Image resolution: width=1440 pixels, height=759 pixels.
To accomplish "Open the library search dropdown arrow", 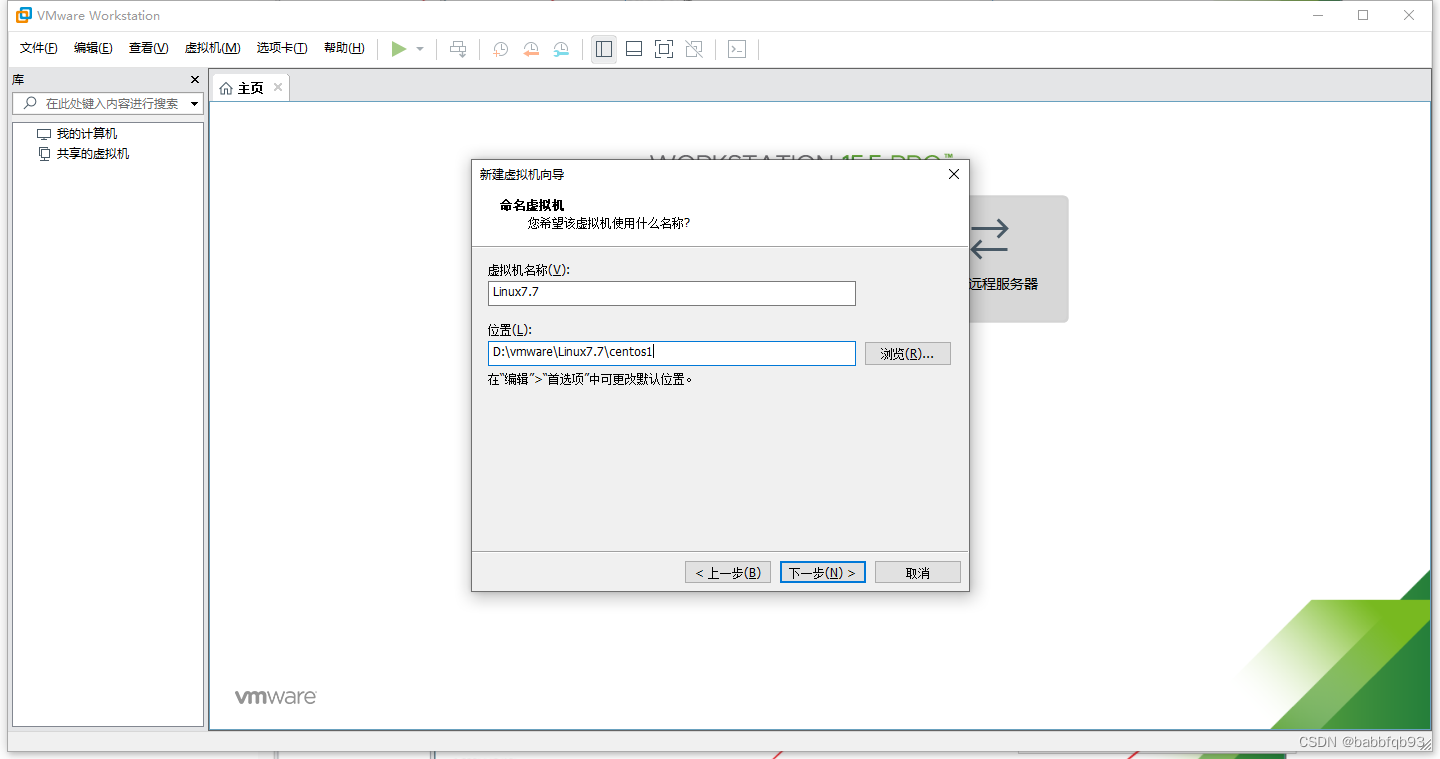I will tap(195, 104).
